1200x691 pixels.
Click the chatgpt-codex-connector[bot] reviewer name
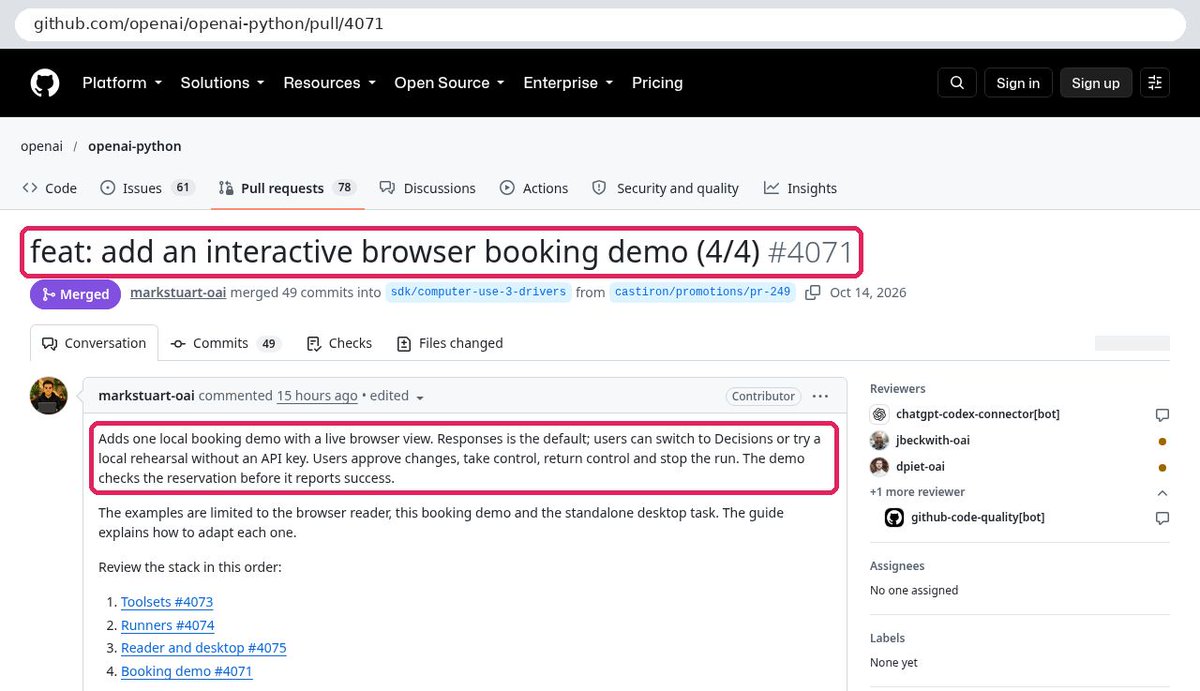pyautogui.click(x=978, y=414)
